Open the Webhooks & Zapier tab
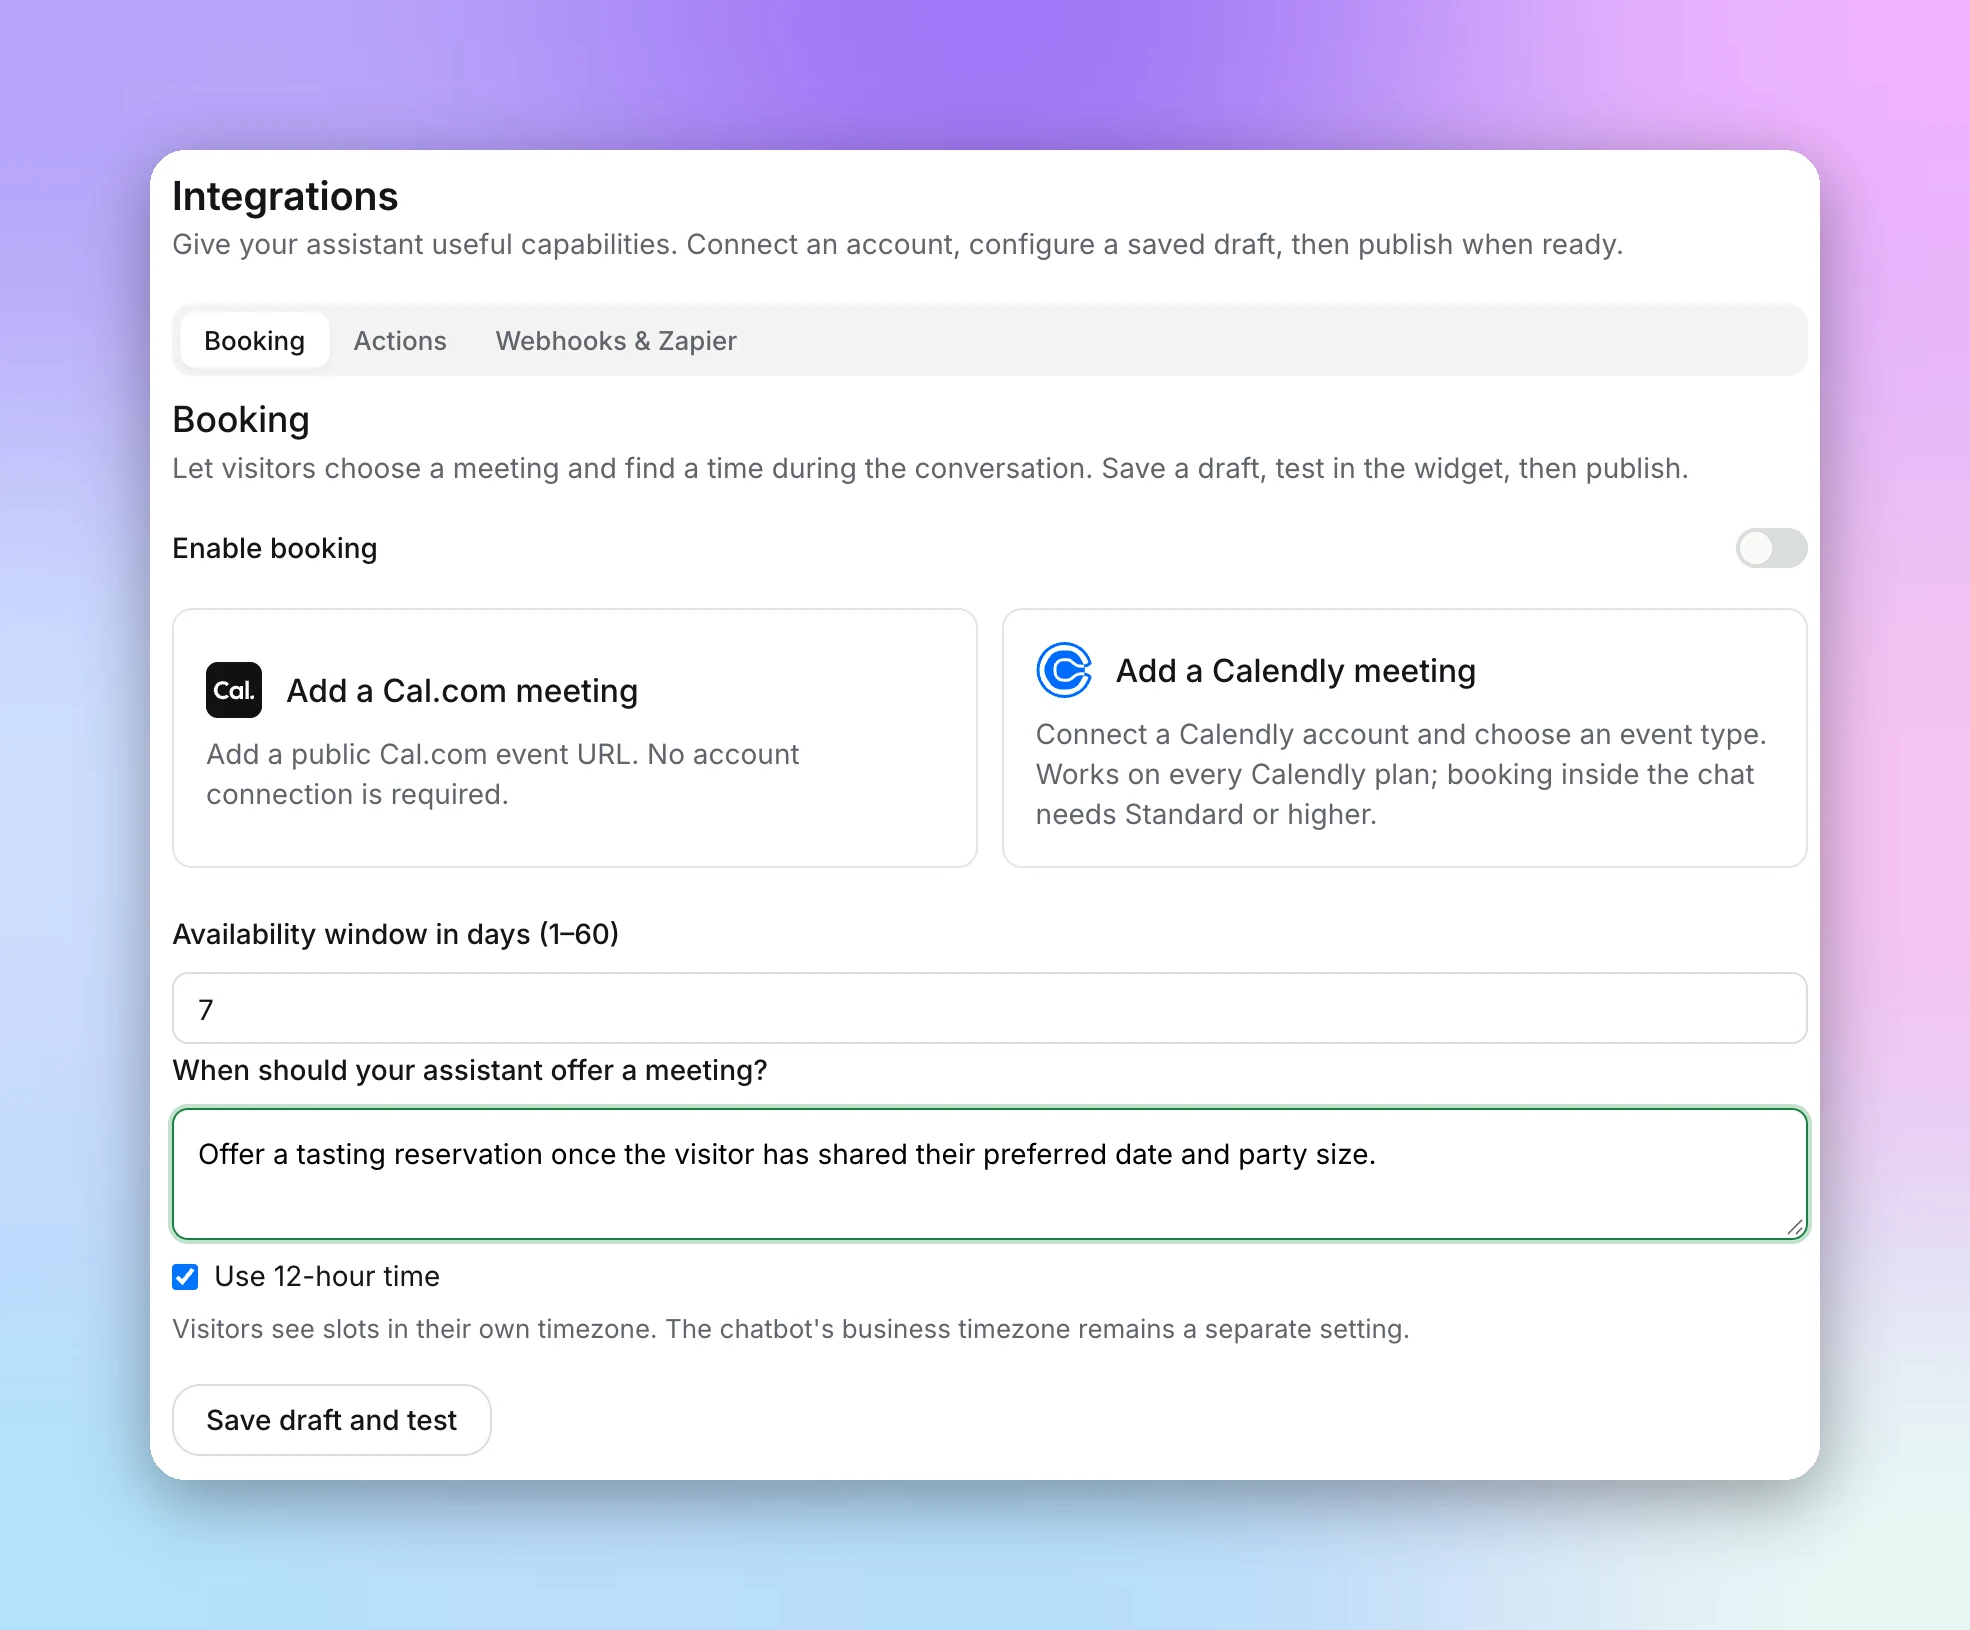This screenshot has width=1970, height=1630. (x=616, y=341)
